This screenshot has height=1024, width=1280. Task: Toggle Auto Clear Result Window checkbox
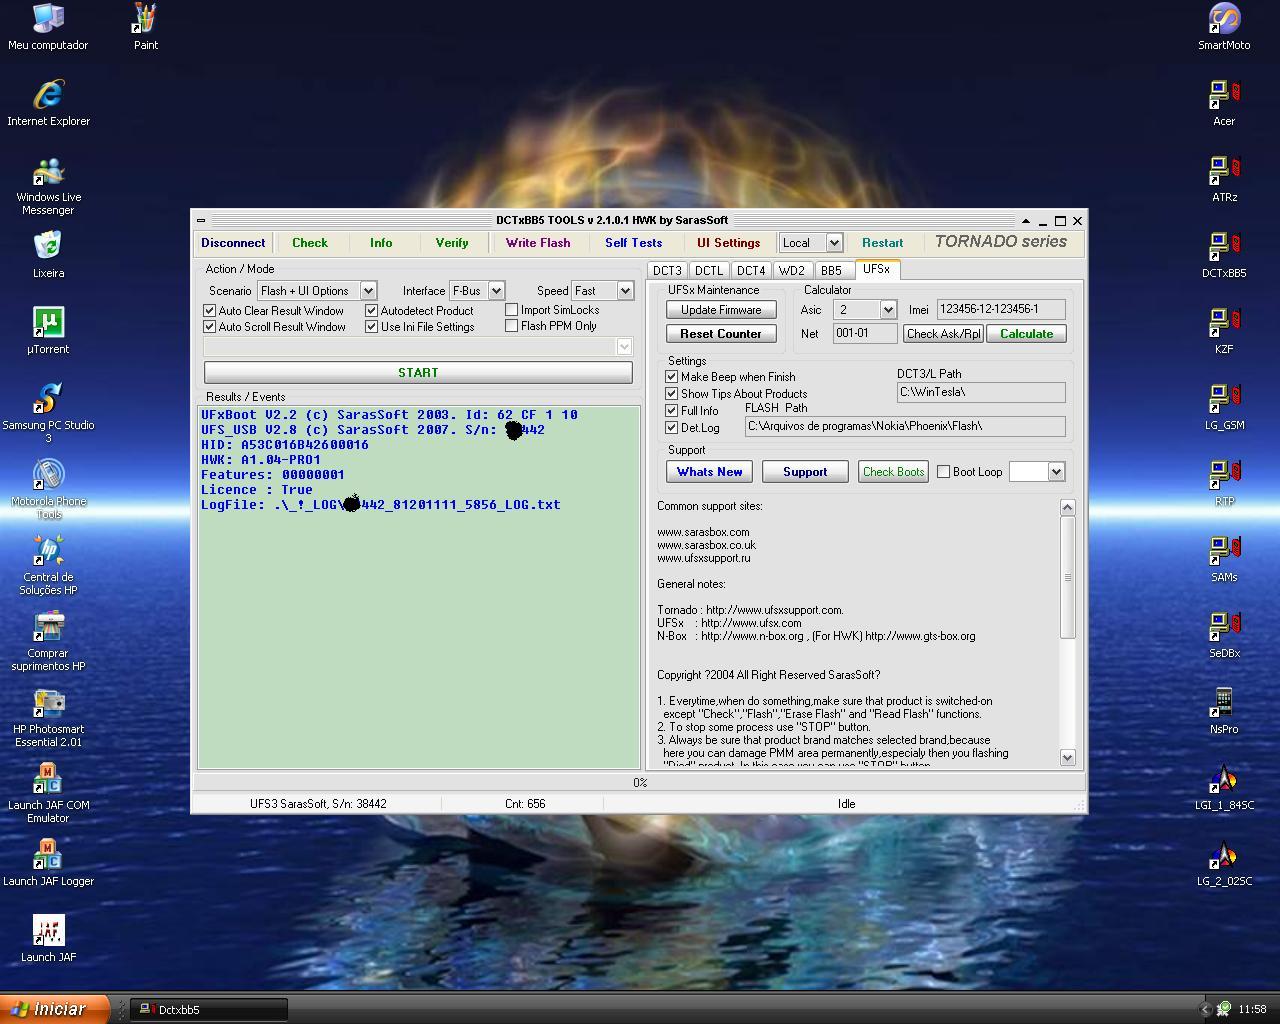210,311
